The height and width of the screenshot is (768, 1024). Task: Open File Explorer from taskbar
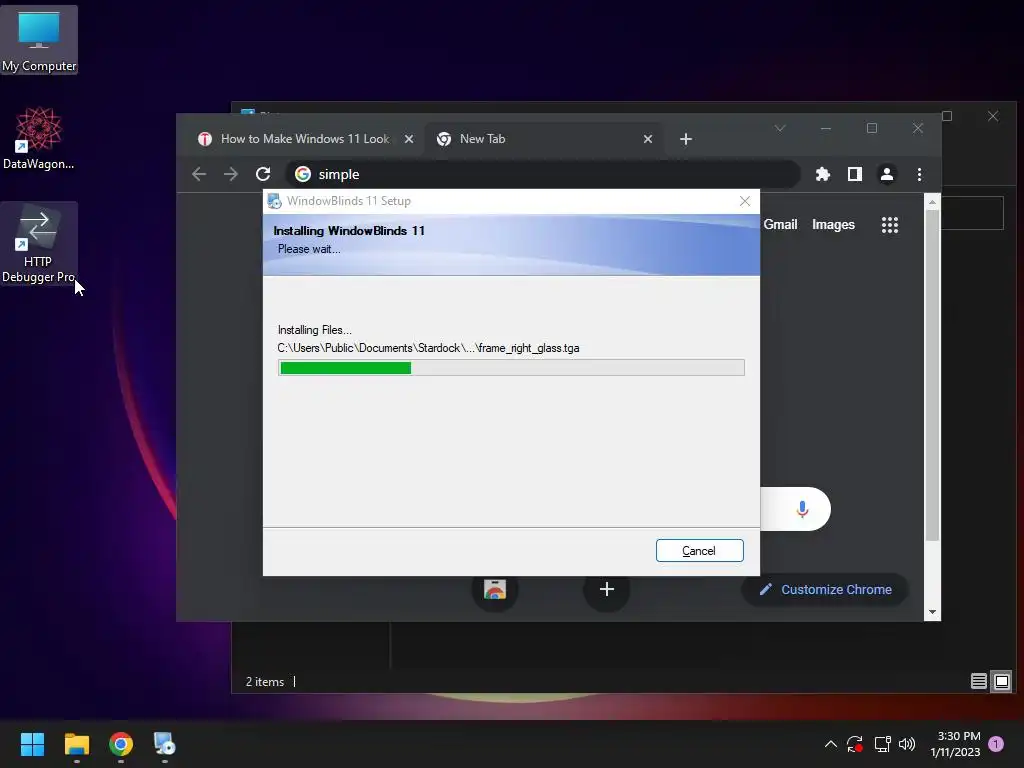76,744
